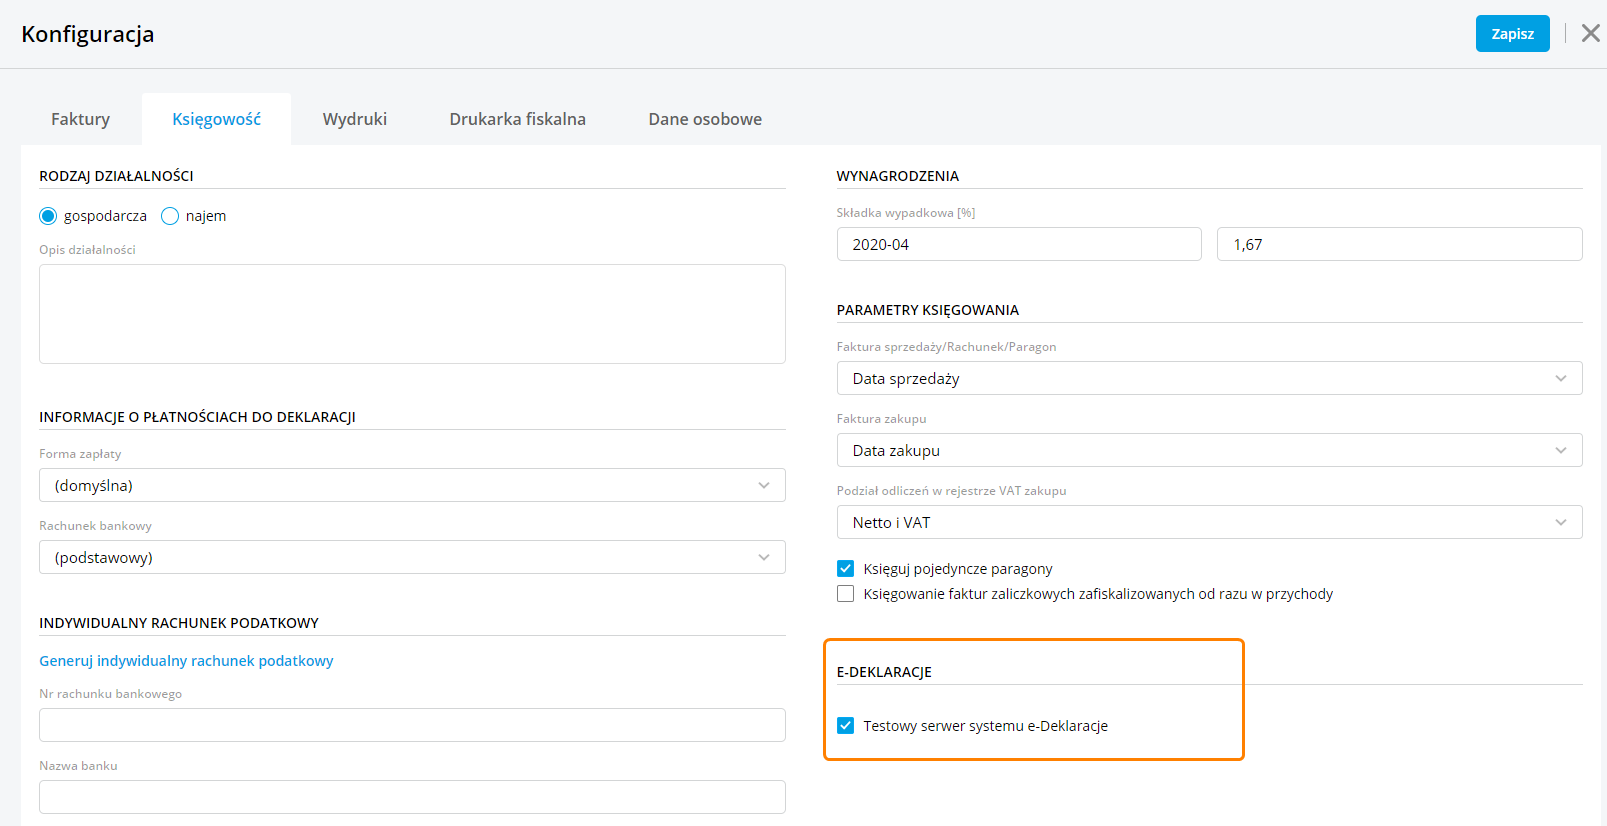Image resolution: width=1607 pixels, height=826 pixels.
Task: Disable Testowy serwer systemu e-Deklaracje checkbox
Action: (846, 726)
